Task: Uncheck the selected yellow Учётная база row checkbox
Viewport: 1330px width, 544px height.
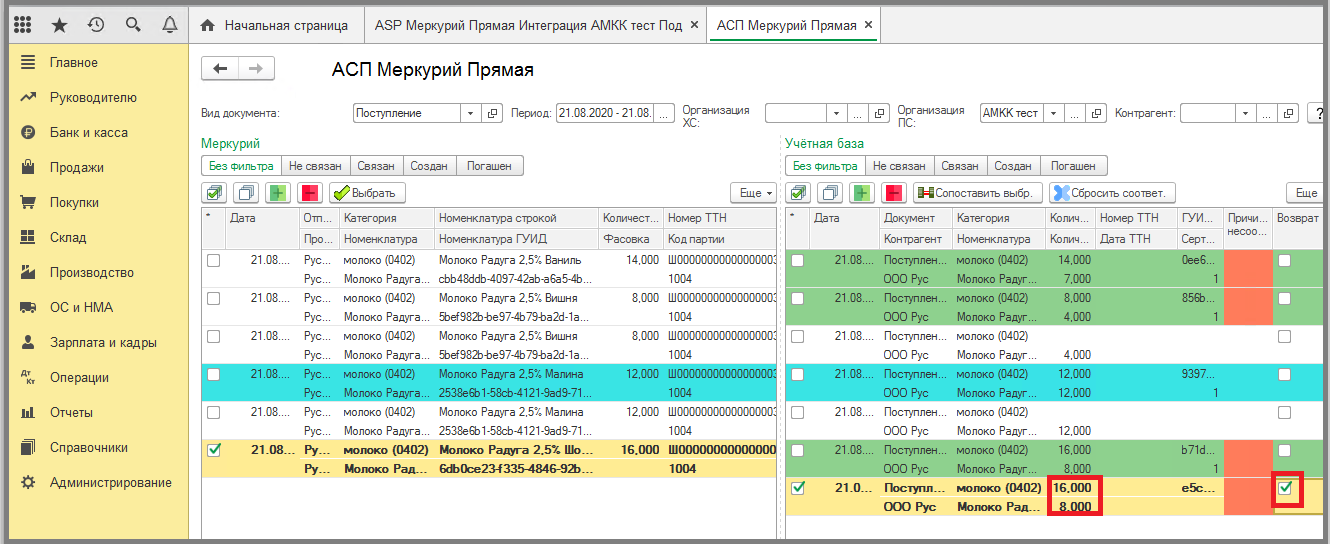Action: point(797,488)
